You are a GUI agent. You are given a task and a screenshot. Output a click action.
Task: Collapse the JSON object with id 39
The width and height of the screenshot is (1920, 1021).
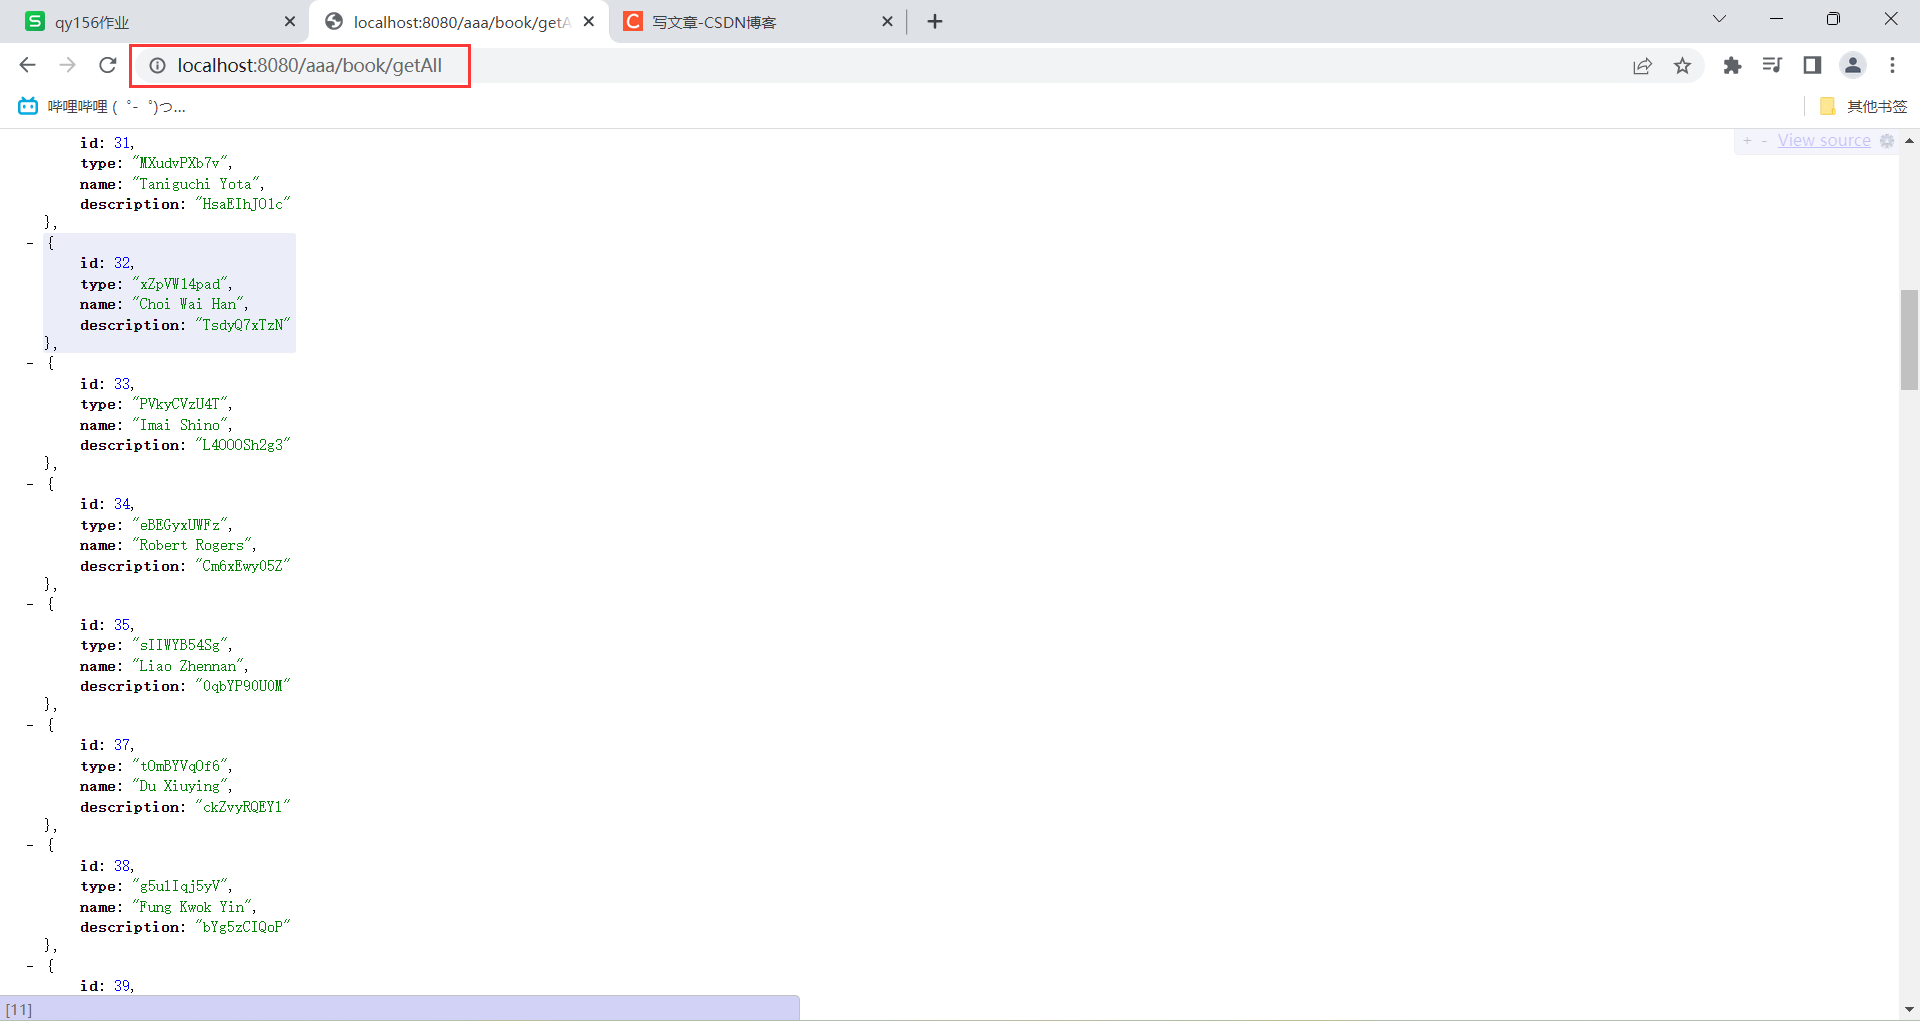pos(30,966)
